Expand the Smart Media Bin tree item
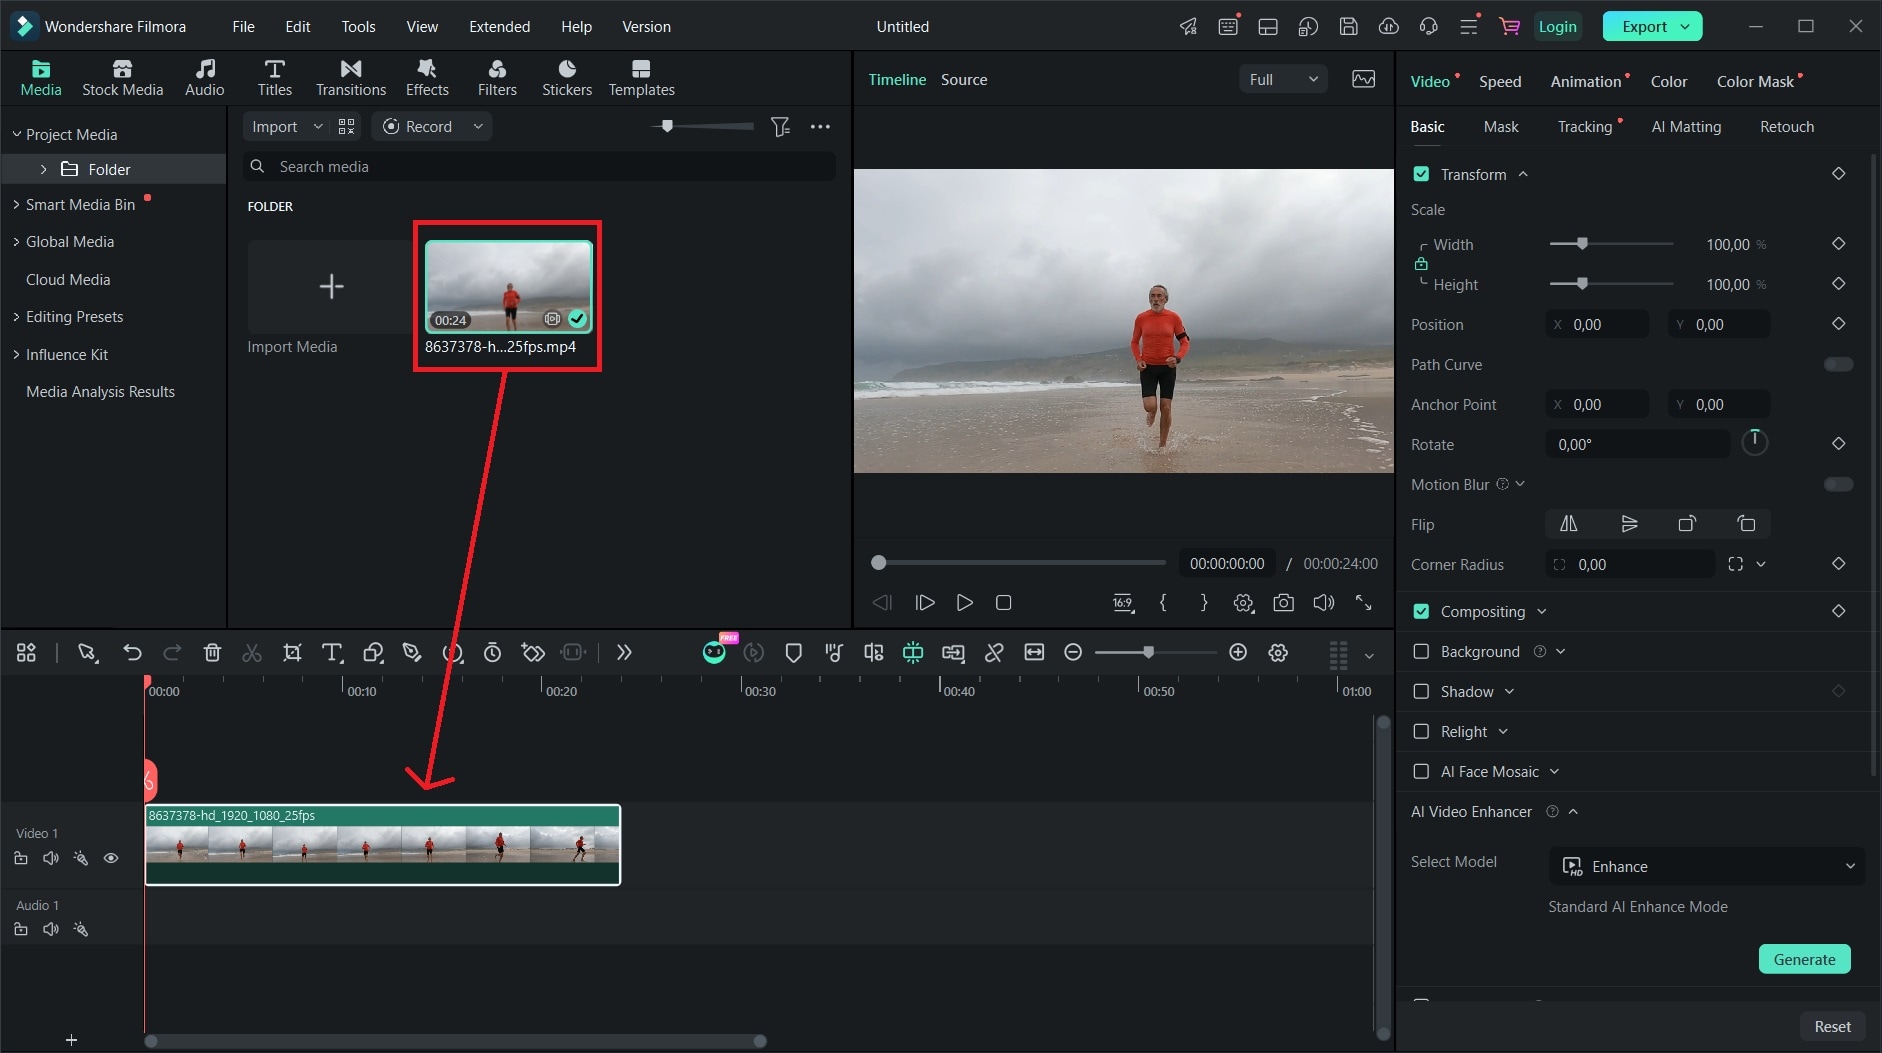This screenshot has height=1053, width=1882. 16,204
